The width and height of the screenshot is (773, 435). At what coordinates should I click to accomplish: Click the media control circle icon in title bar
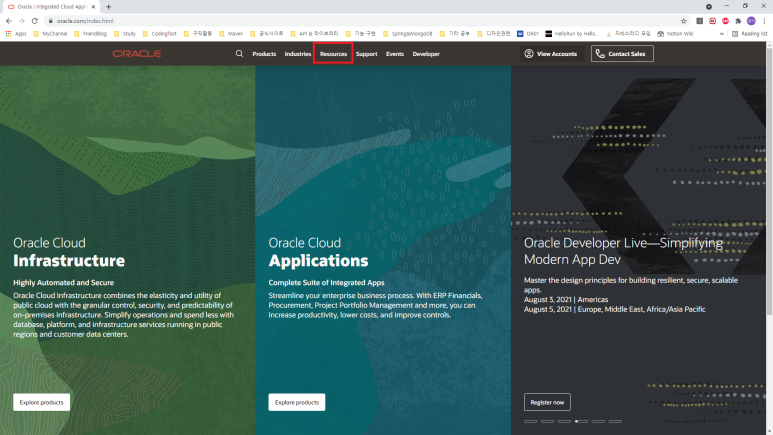pyautogui.click(x=708, y=6)
